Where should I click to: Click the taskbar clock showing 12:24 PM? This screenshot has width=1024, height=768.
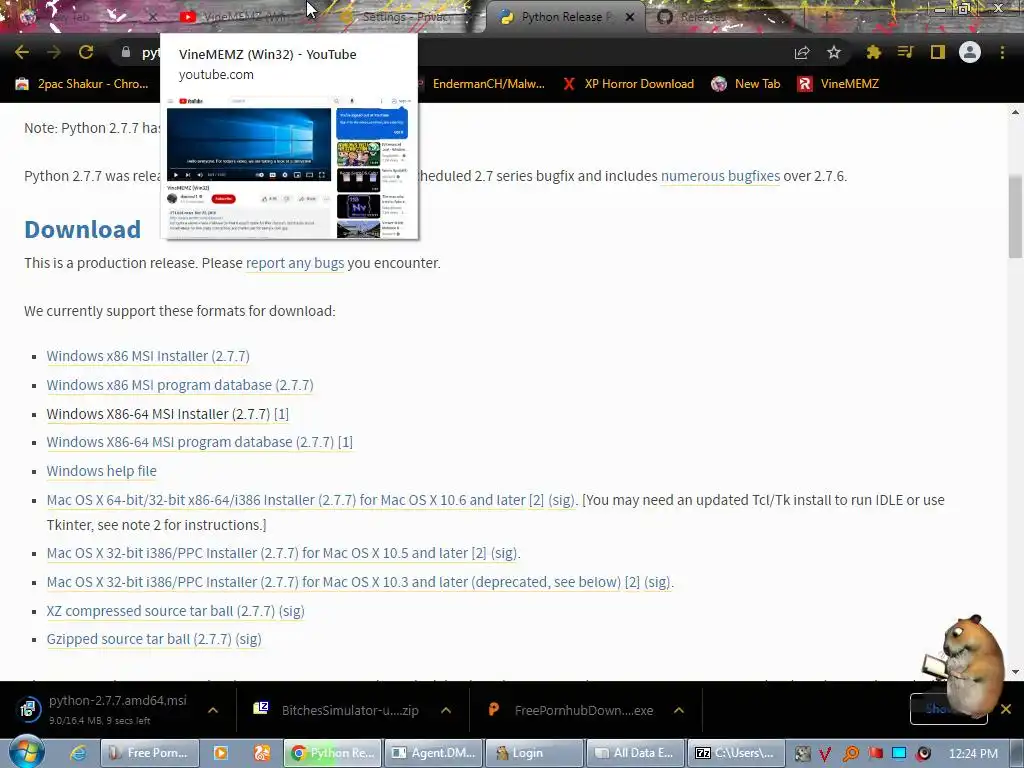click(x=973, y=753)
